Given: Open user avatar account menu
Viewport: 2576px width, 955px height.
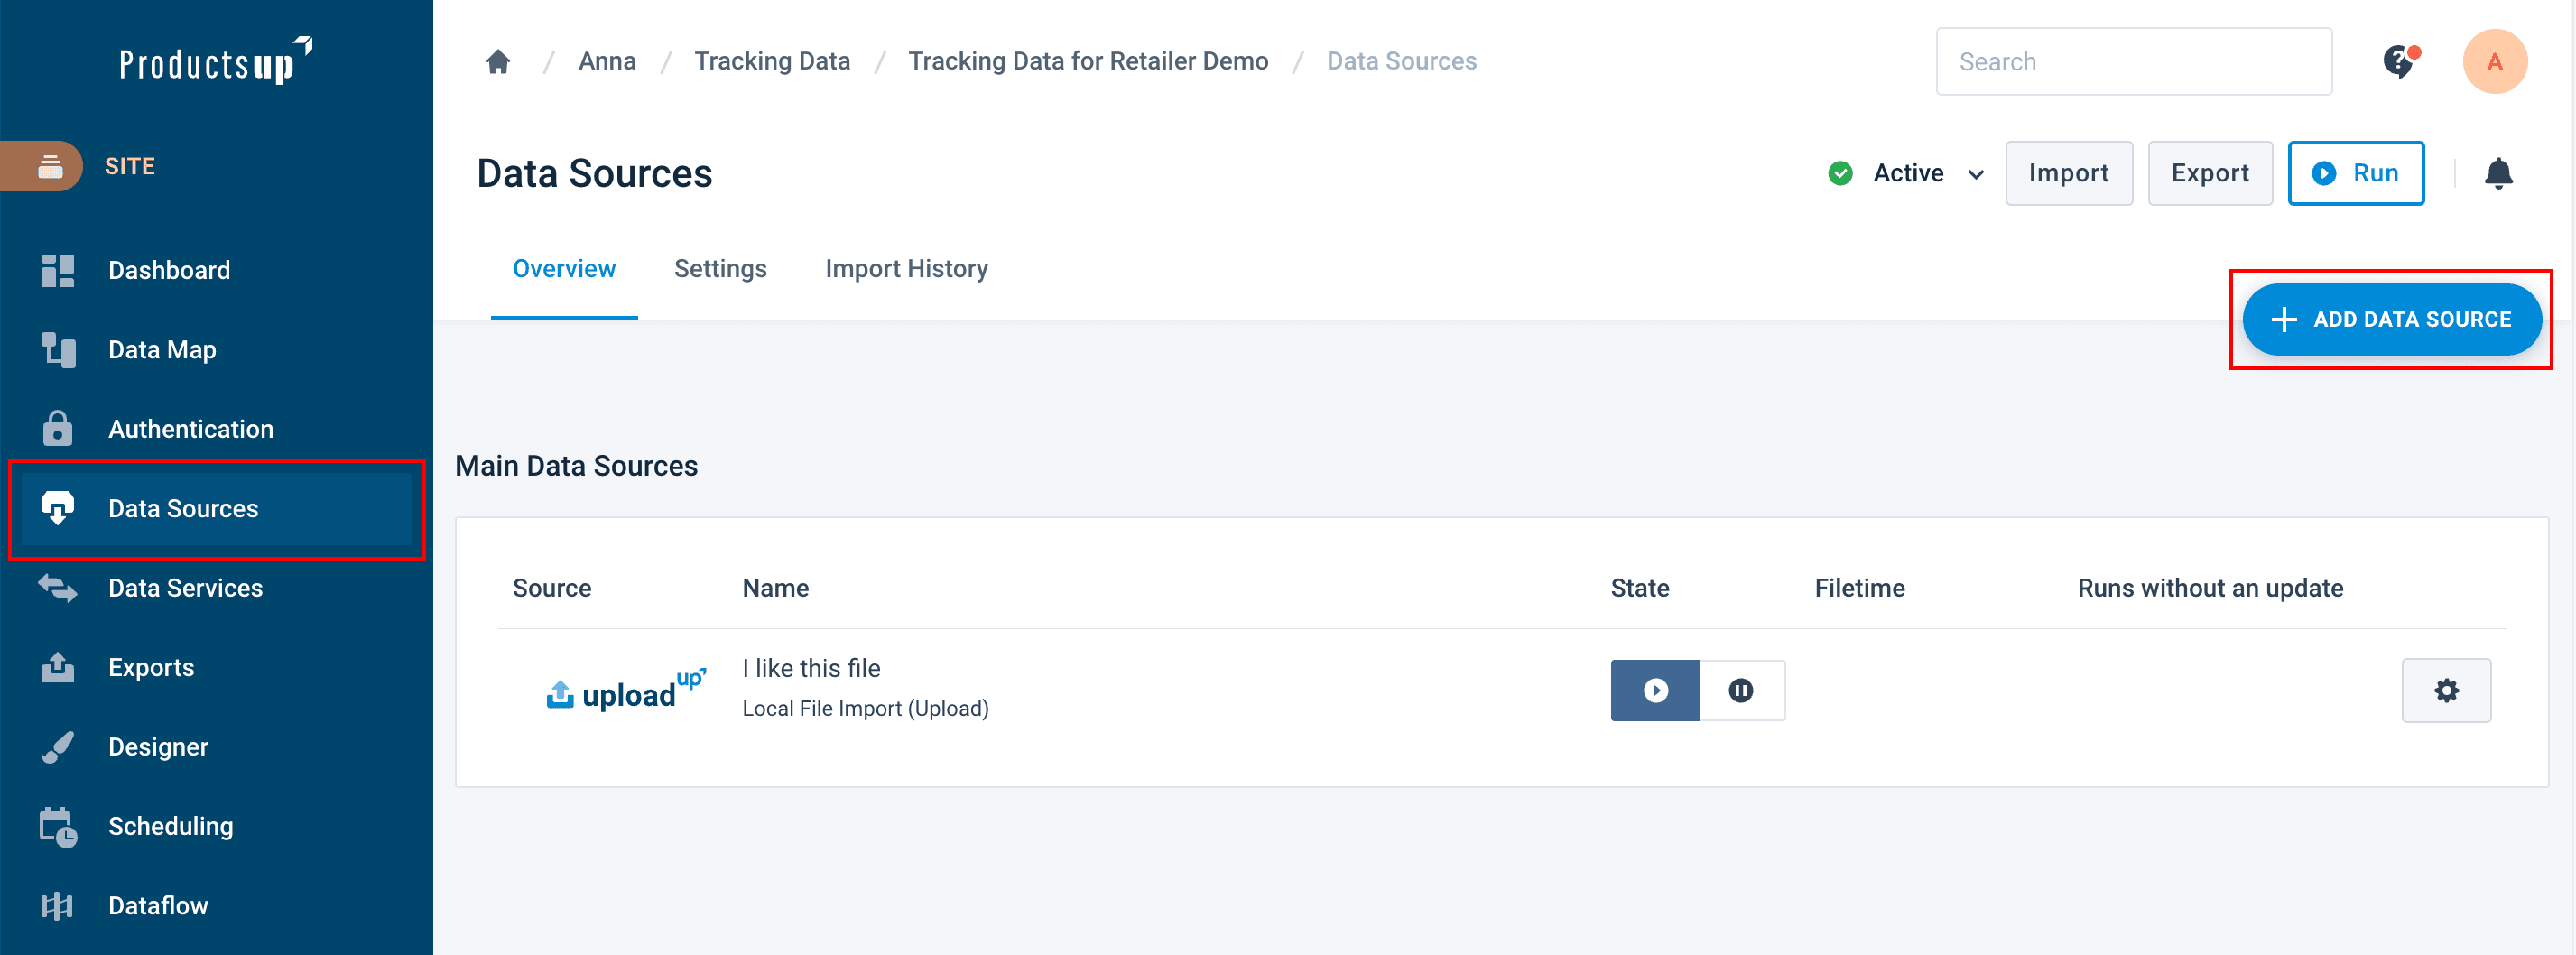Looking at the screenshot, I should pyautogui.click(x=2494, y=62).
